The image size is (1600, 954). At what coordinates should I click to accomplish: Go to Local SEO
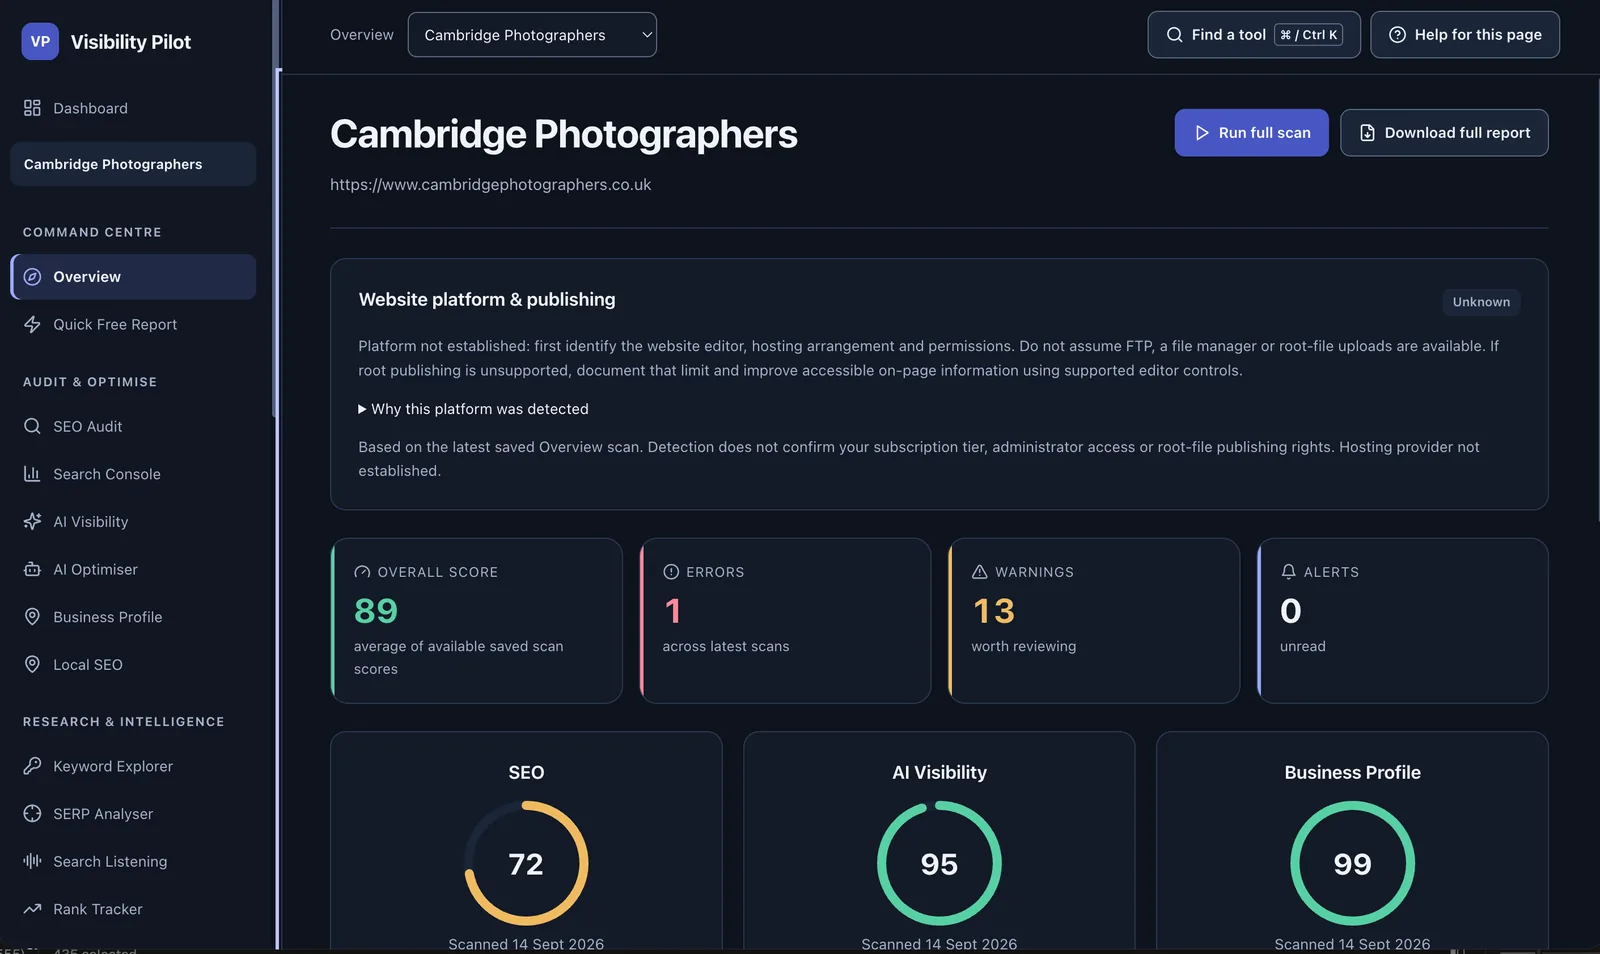133,665
